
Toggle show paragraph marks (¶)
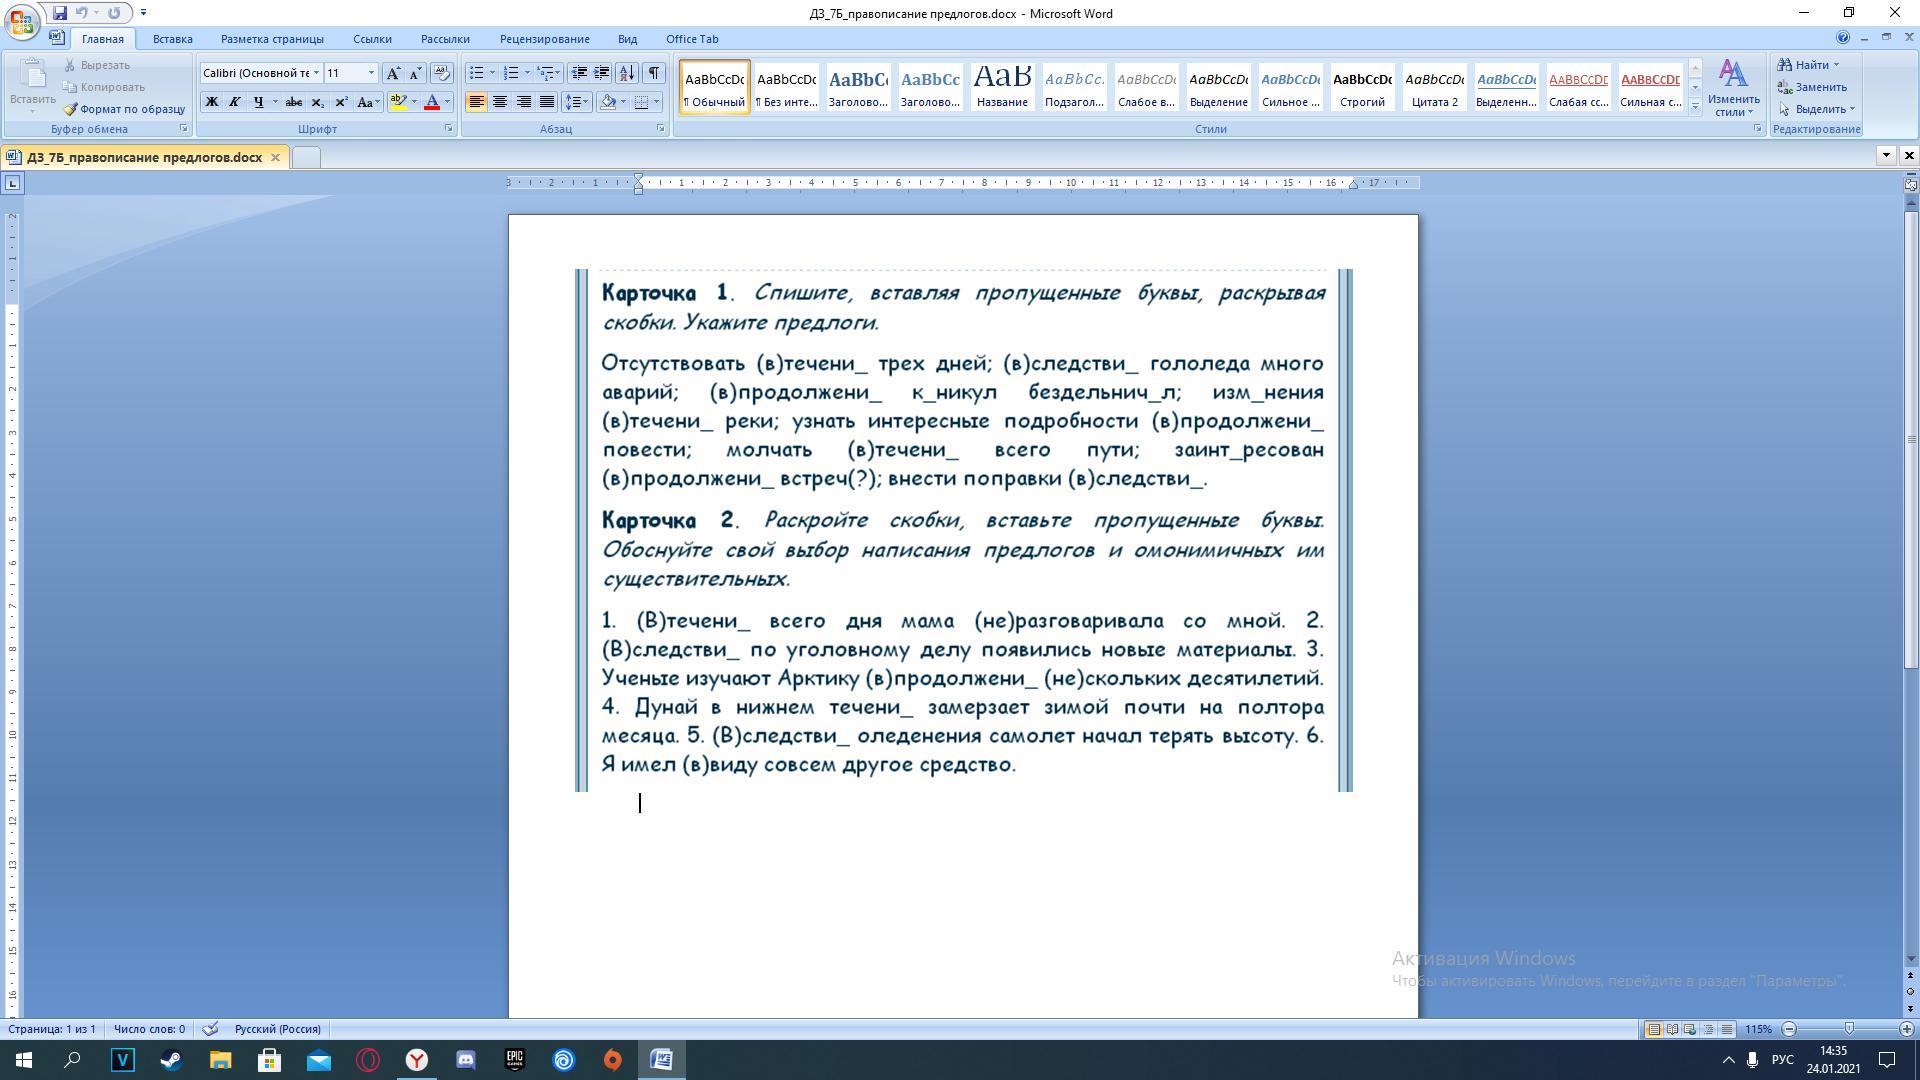coord(654,73)
